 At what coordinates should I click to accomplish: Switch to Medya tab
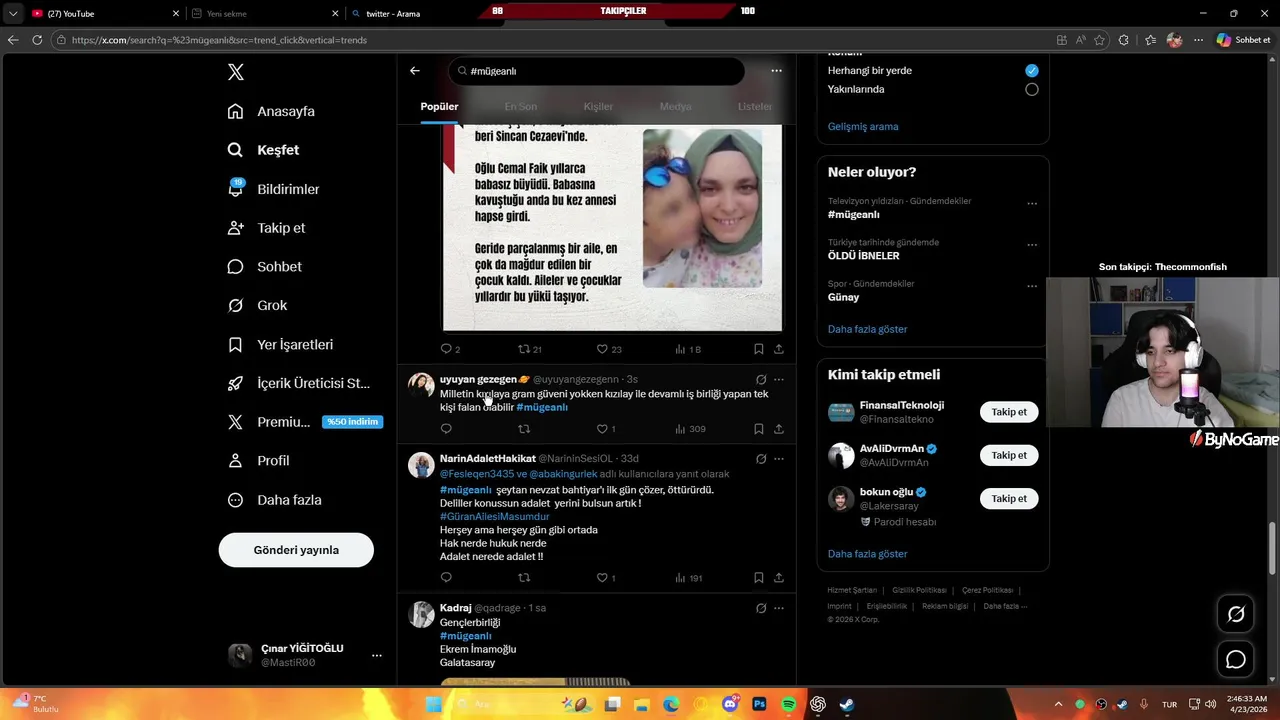click(x=675, y=106)
